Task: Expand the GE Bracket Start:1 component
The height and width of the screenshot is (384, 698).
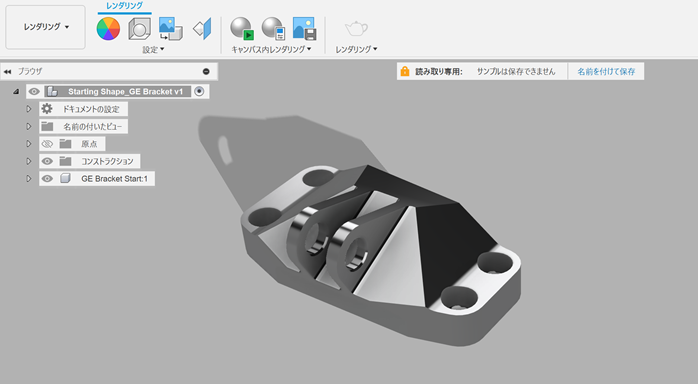Action: tap(28, 178)
